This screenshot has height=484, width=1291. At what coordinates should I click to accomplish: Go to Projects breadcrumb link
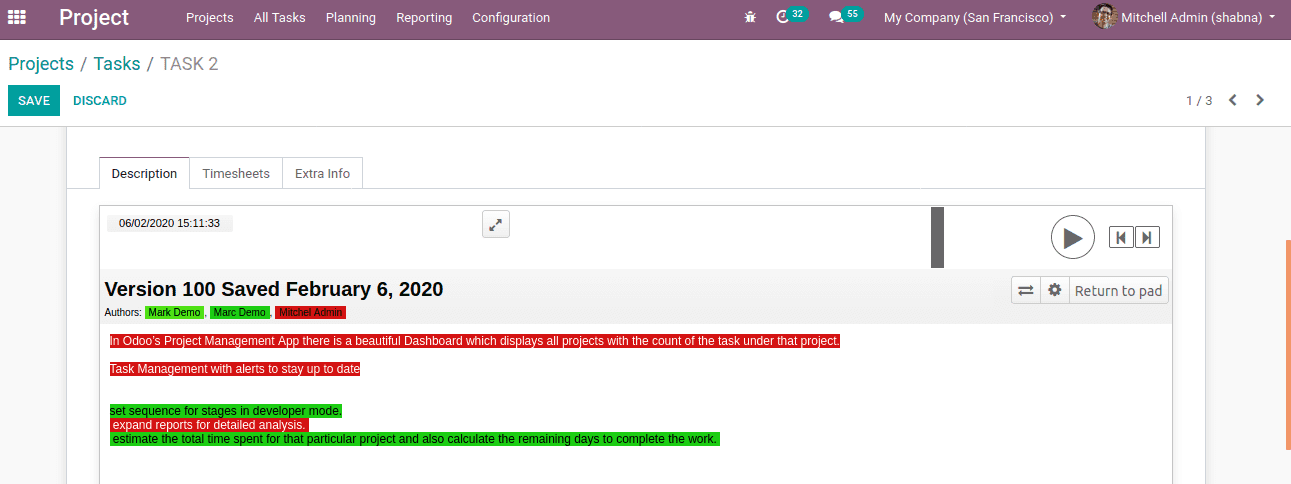pos(41,64)
